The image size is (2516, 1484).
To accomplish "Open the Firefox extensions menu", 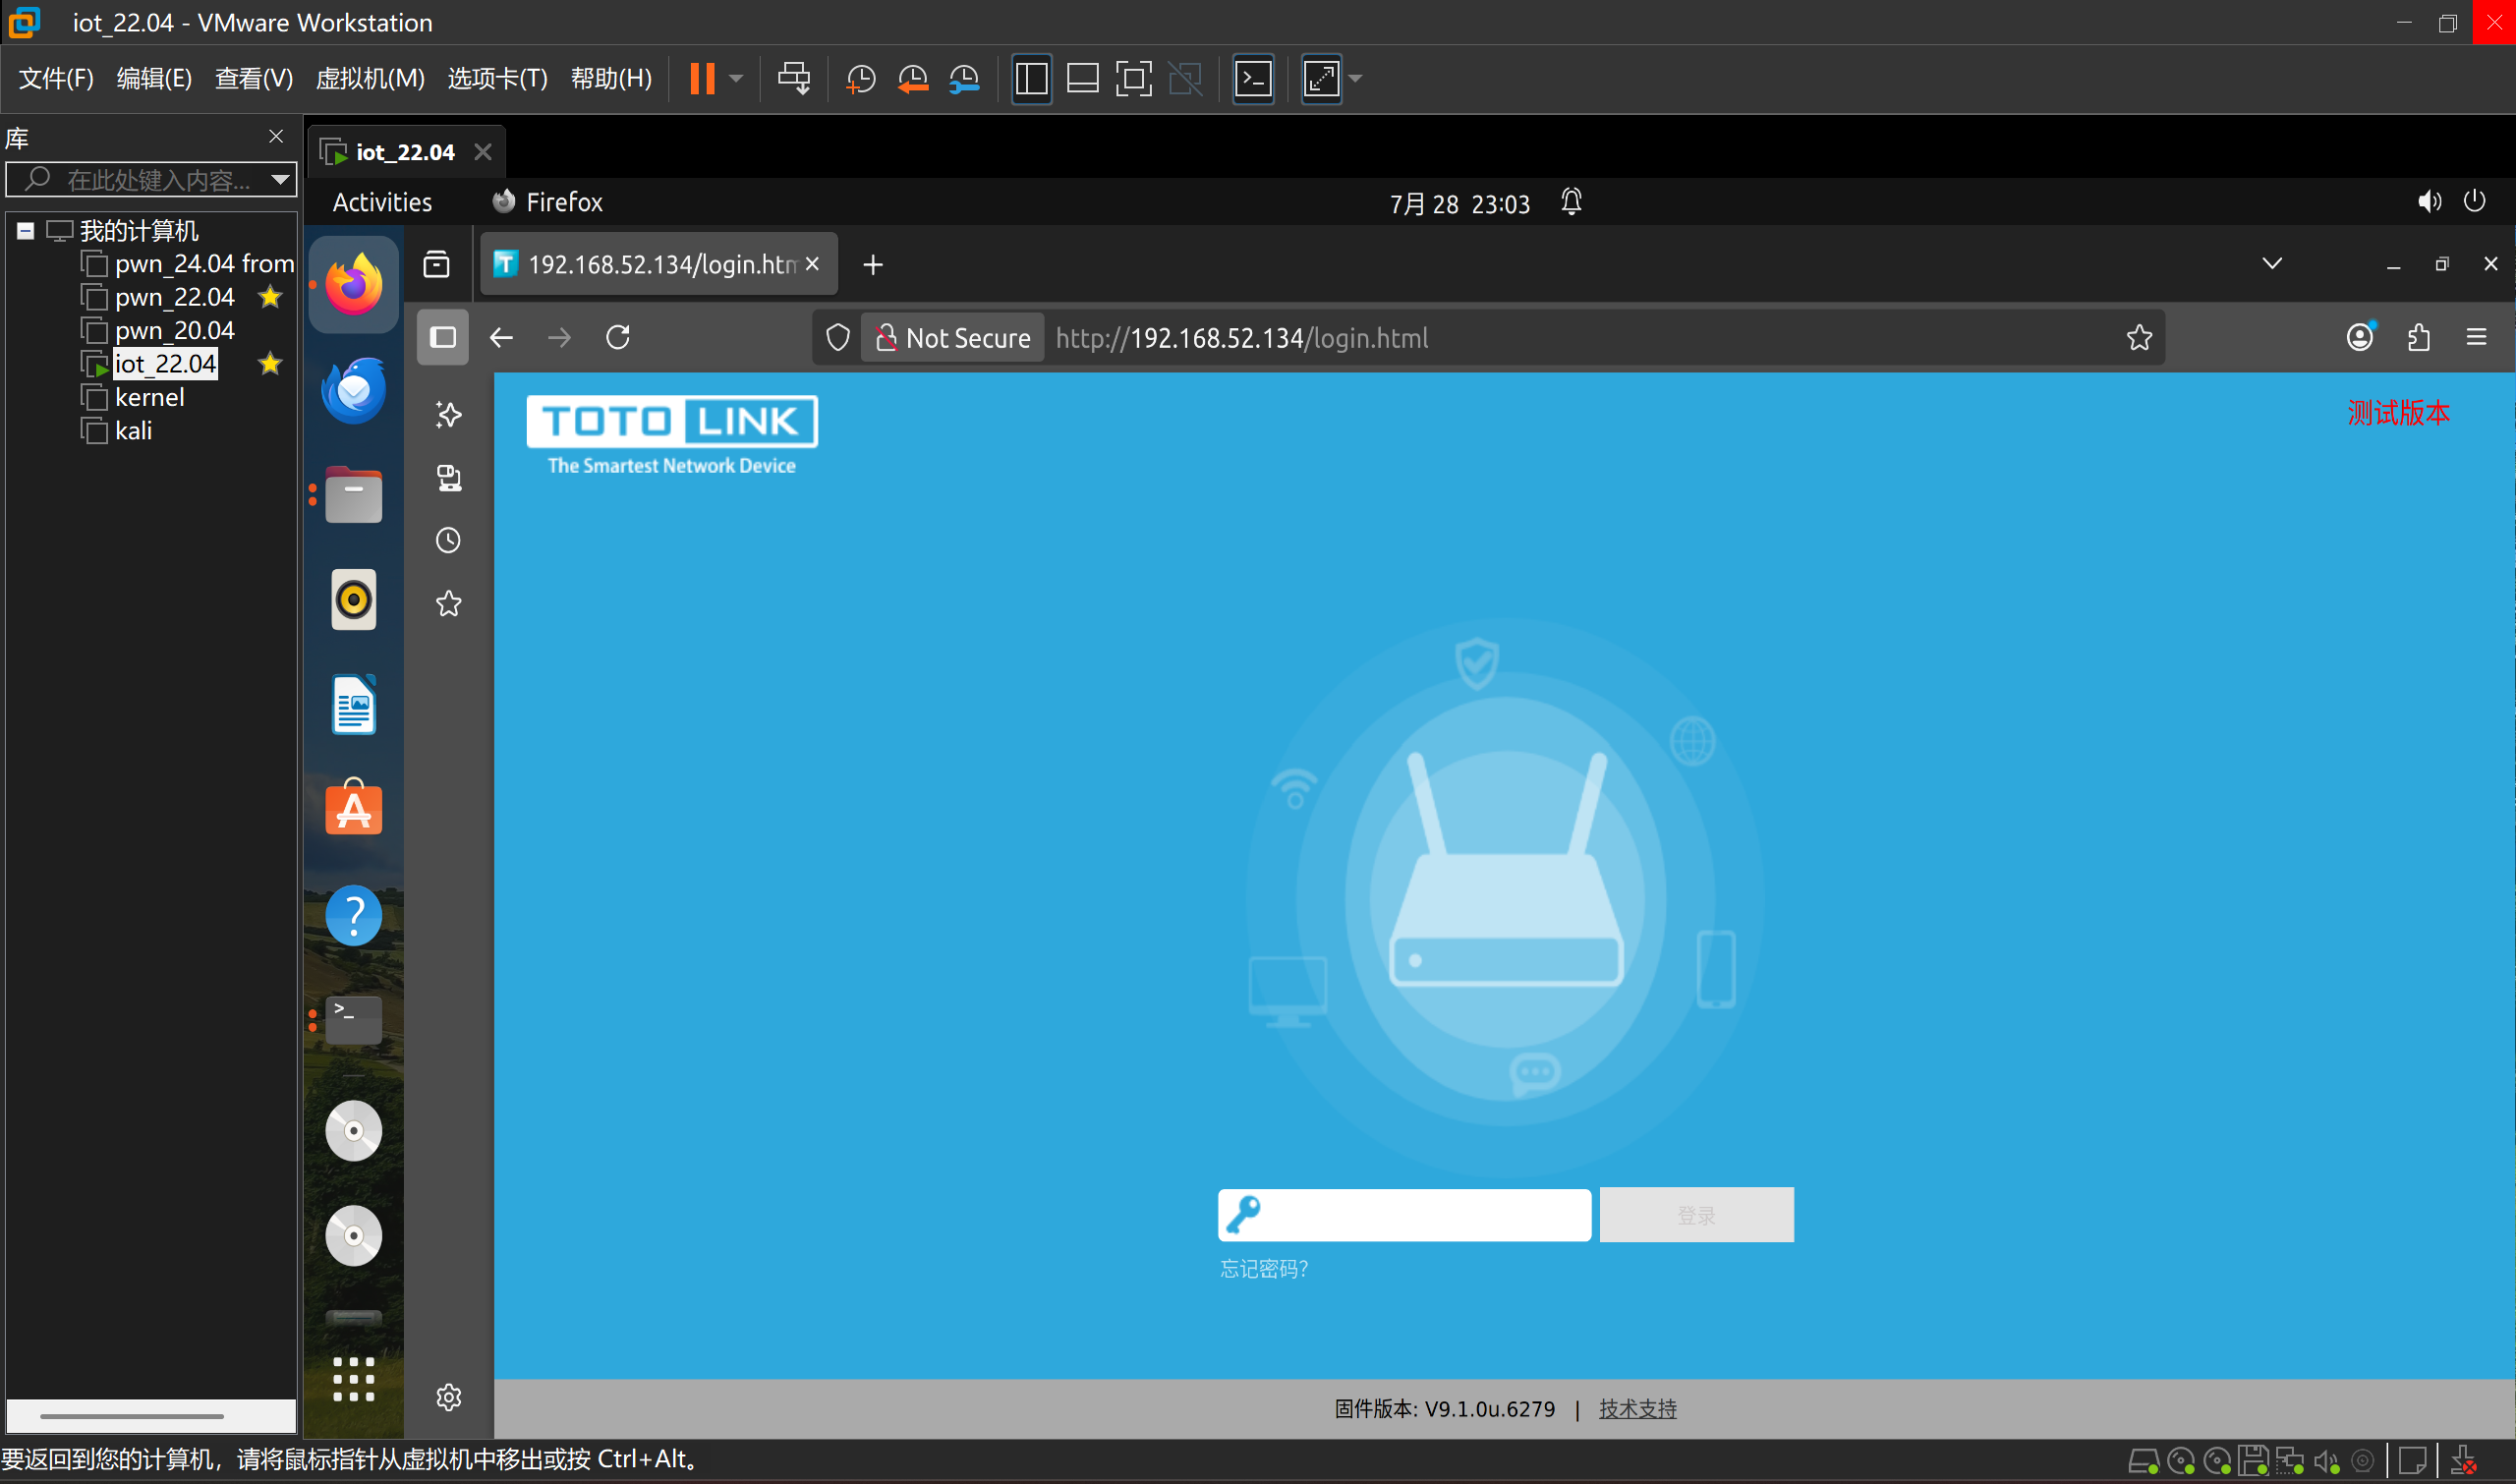I will [x=2418, y=337].
